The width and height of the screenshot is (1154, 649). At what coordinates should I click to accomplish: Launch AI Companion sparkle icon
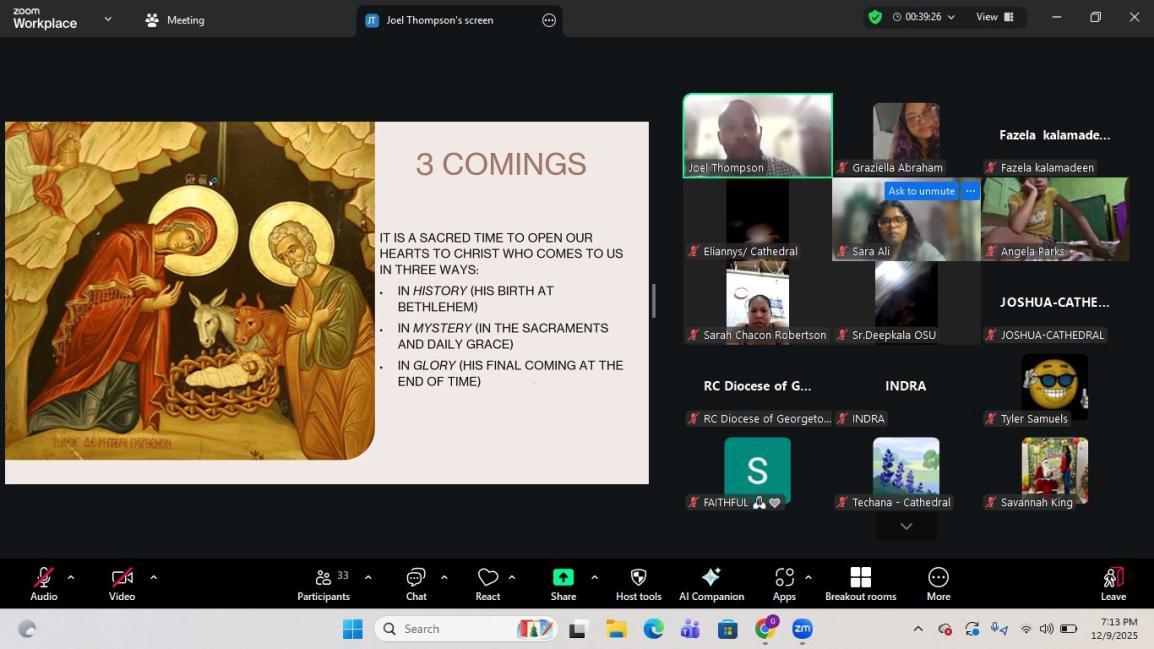point(711,578)
